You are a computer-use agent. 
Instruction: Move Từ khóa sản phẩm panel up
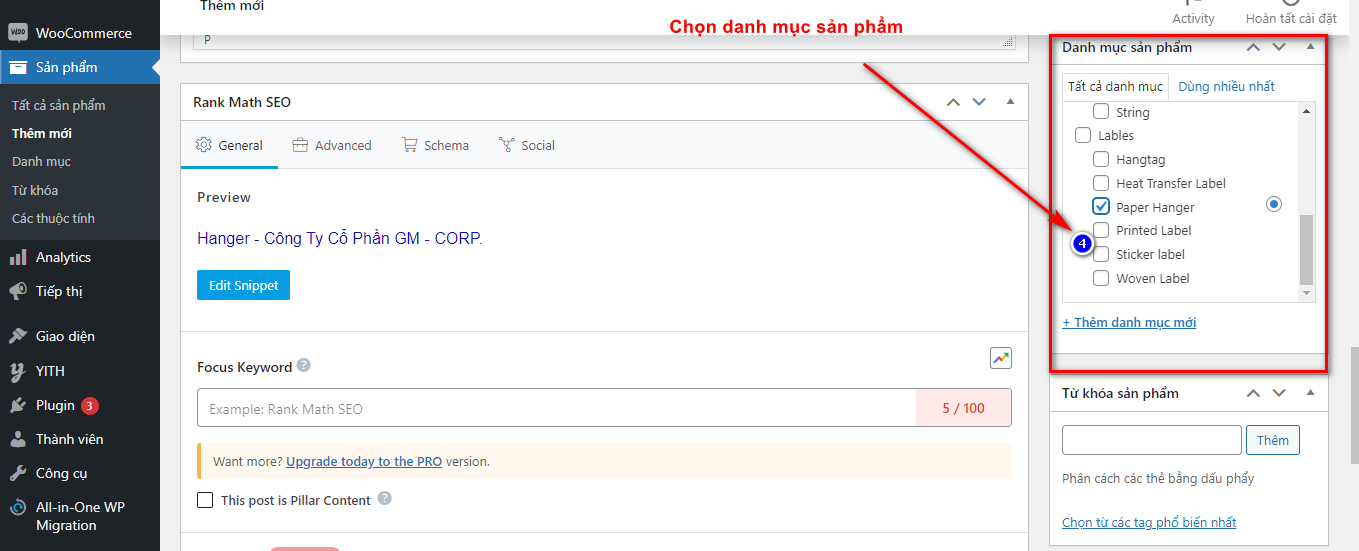(1253, 393)
